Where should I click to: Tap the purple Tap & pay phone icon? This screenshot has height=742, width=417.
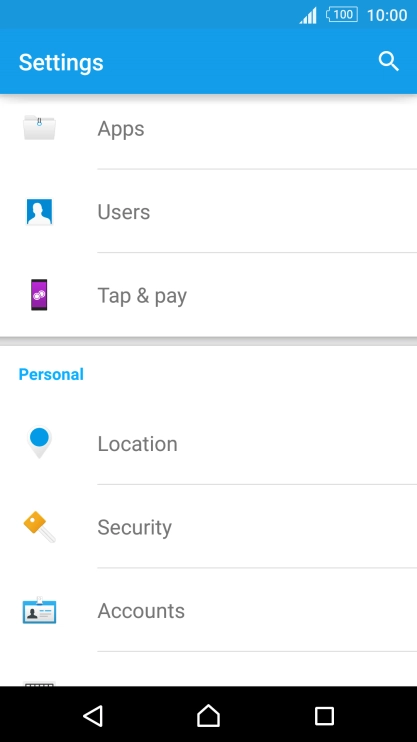39,295
